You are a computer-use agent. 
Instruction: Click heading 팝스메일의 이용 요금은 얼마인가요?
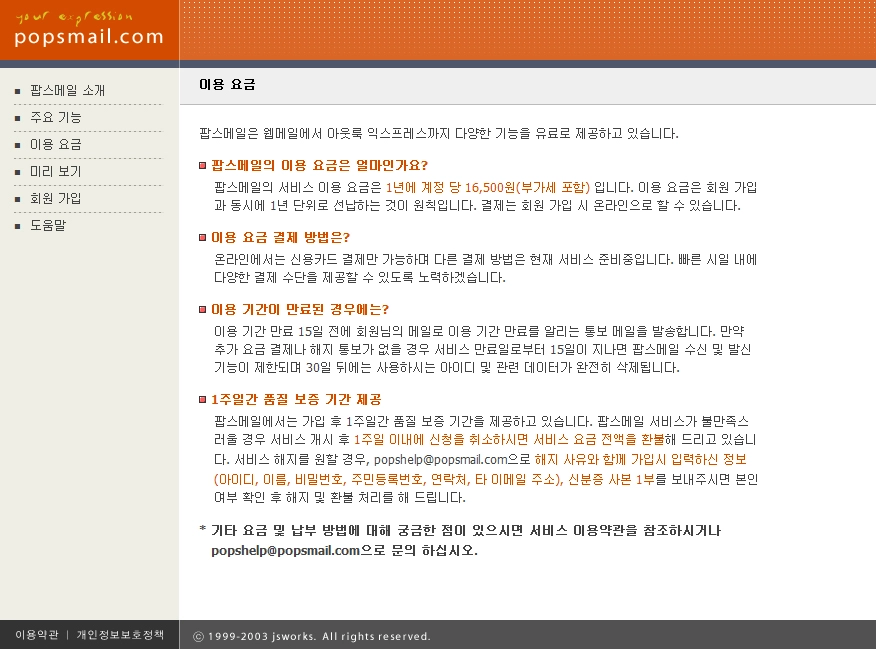[x=319, y=165]
